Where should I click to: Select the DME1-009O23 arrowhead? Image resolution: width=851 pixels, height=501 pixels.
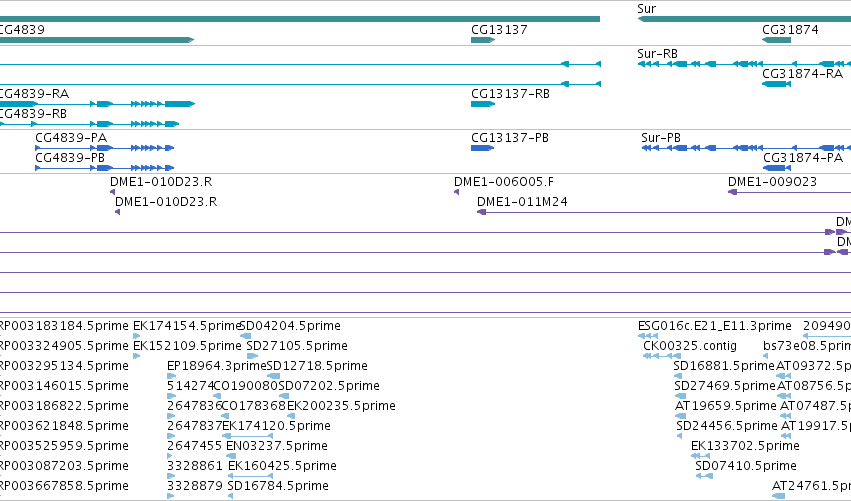pos(732,192)
